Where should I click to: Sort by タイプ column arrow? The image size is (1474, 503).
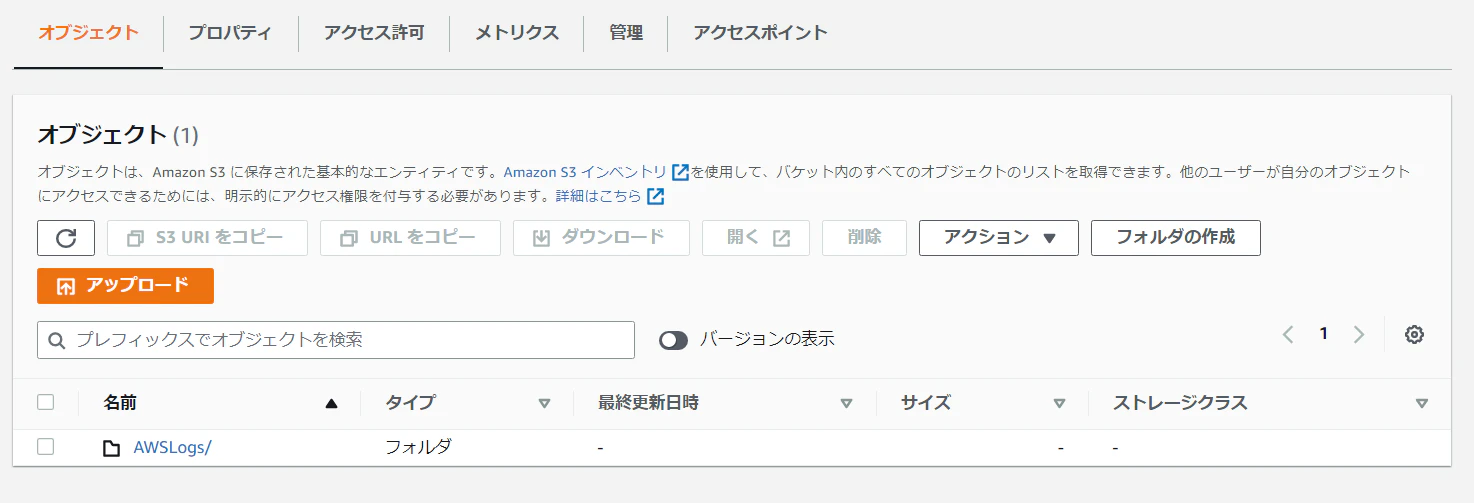pos(545,404)
